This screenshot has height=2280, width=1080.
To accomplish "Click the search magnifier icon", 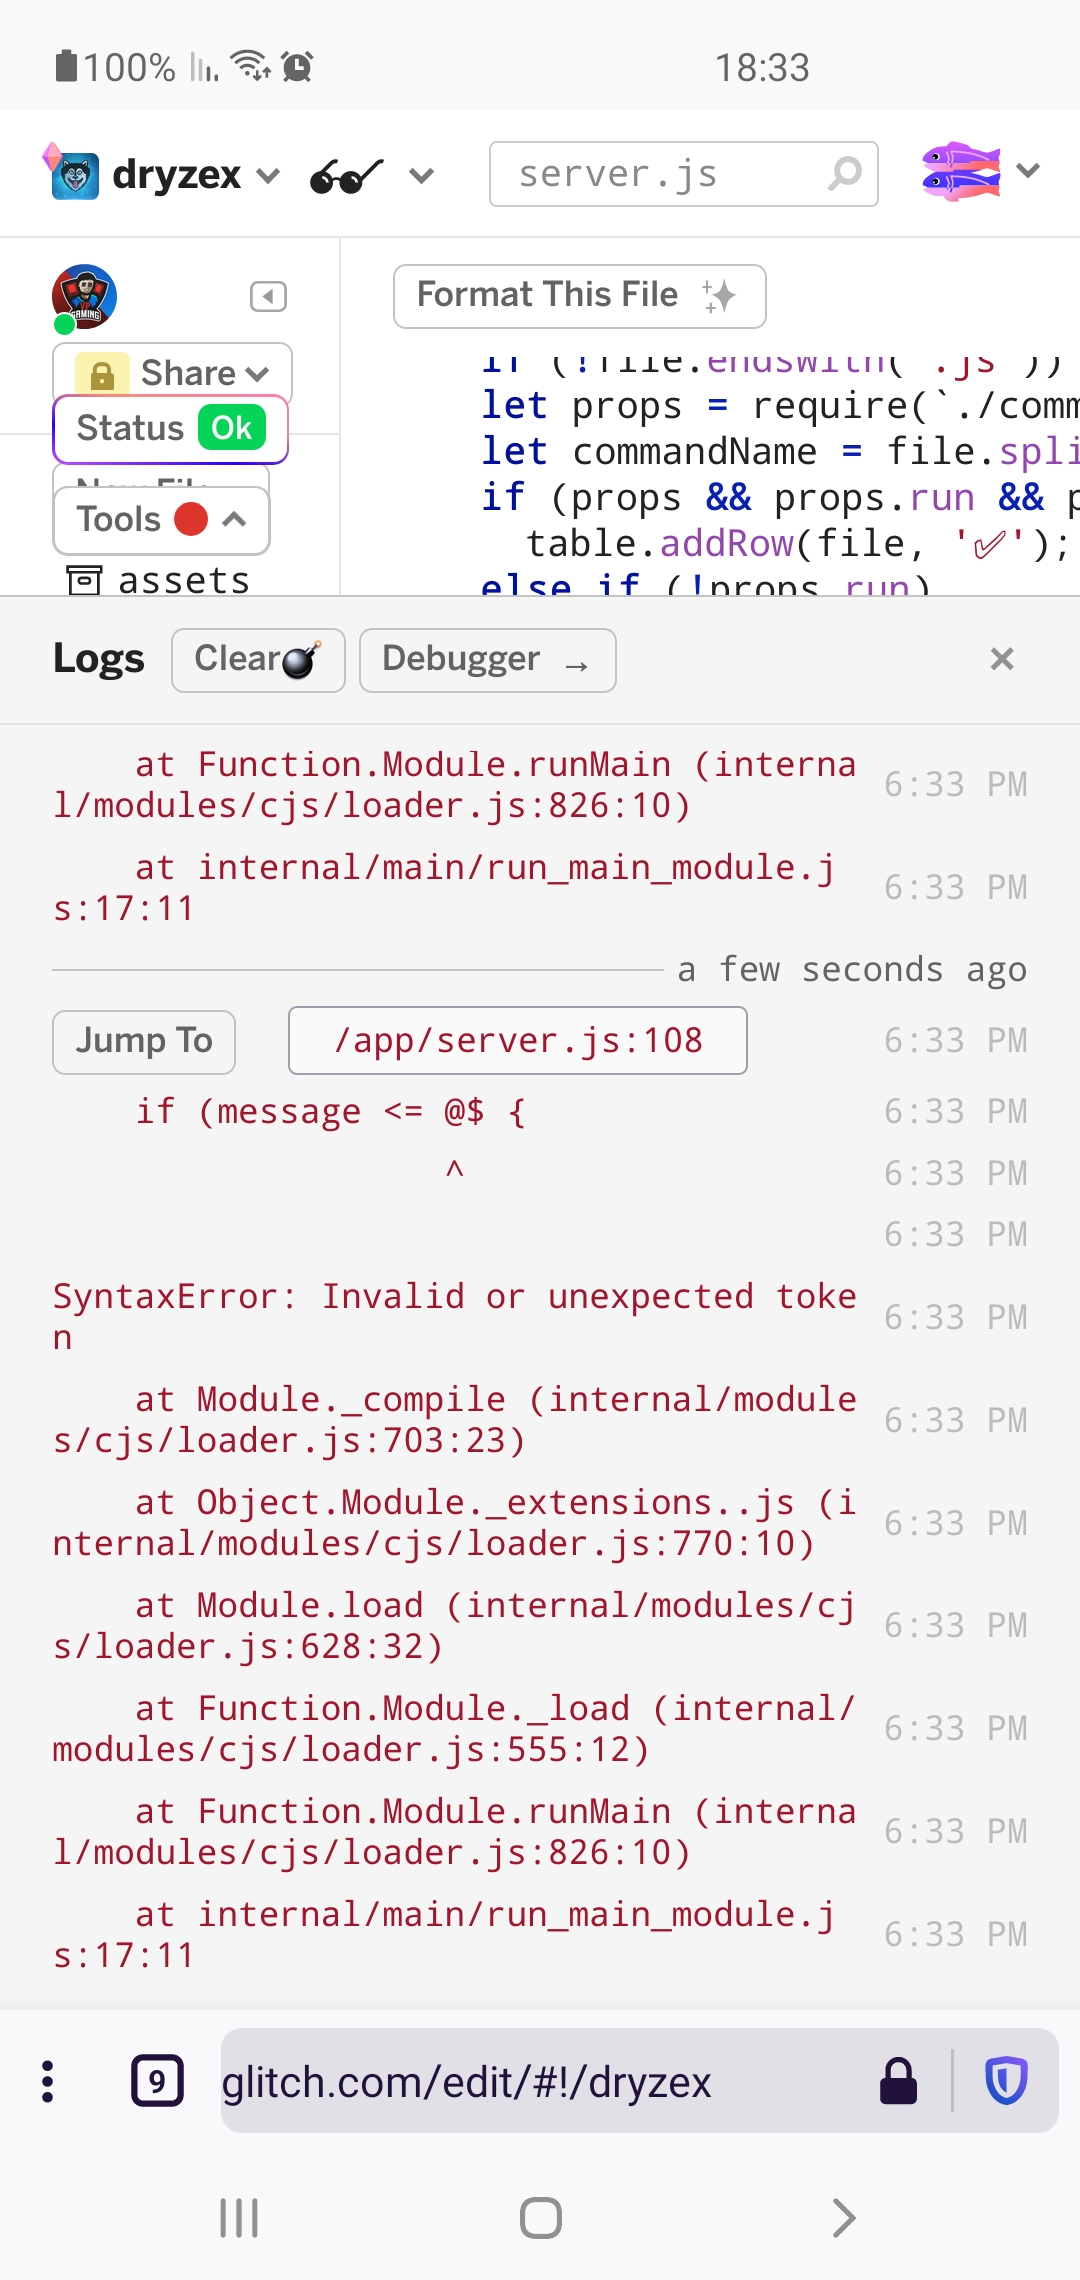I will point(845,173).
